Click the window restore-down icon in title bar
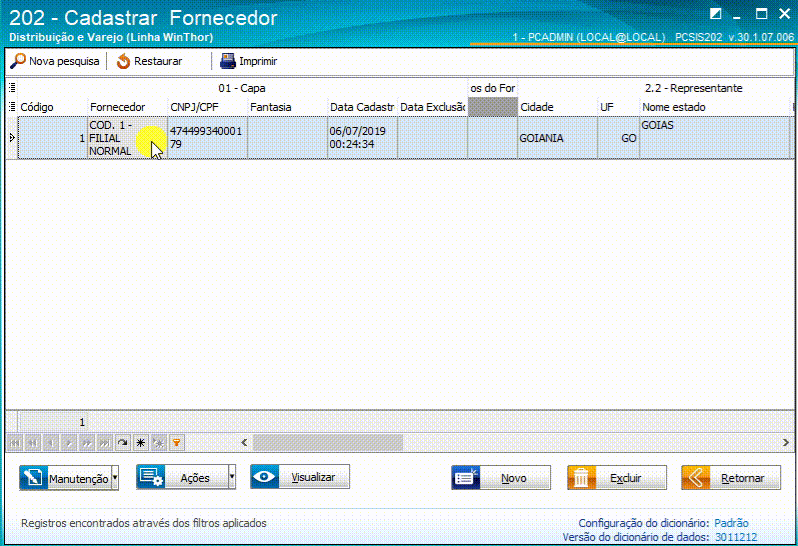 tap(716, 14)
